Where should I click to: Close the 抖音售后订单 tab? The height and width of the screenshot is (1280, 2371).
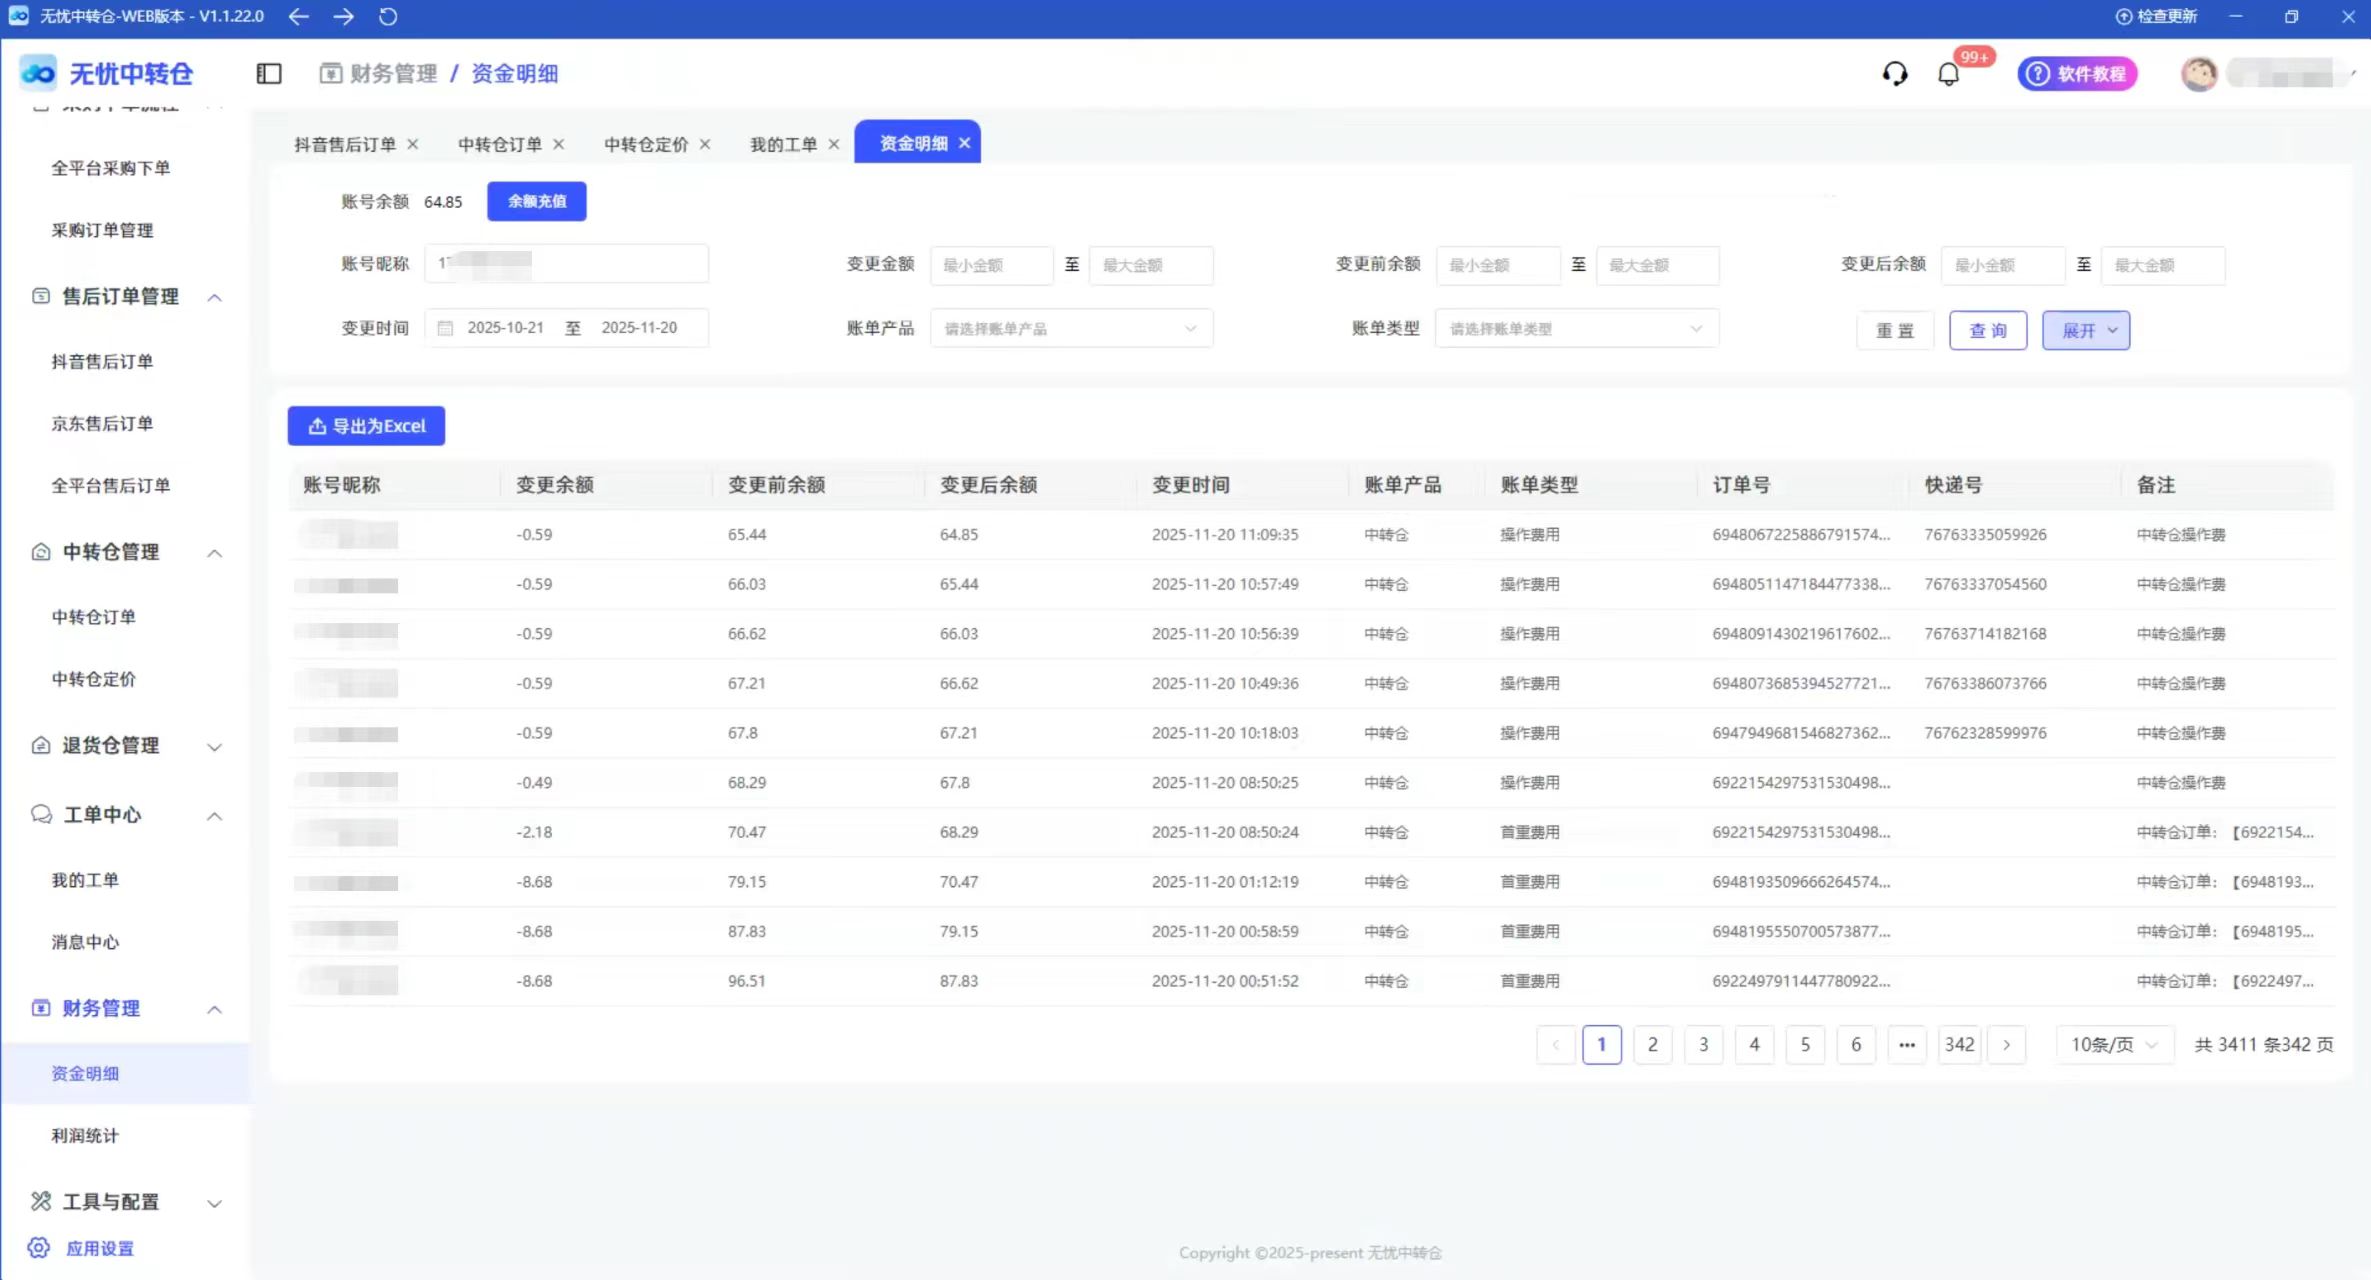(x=412, y=144)
